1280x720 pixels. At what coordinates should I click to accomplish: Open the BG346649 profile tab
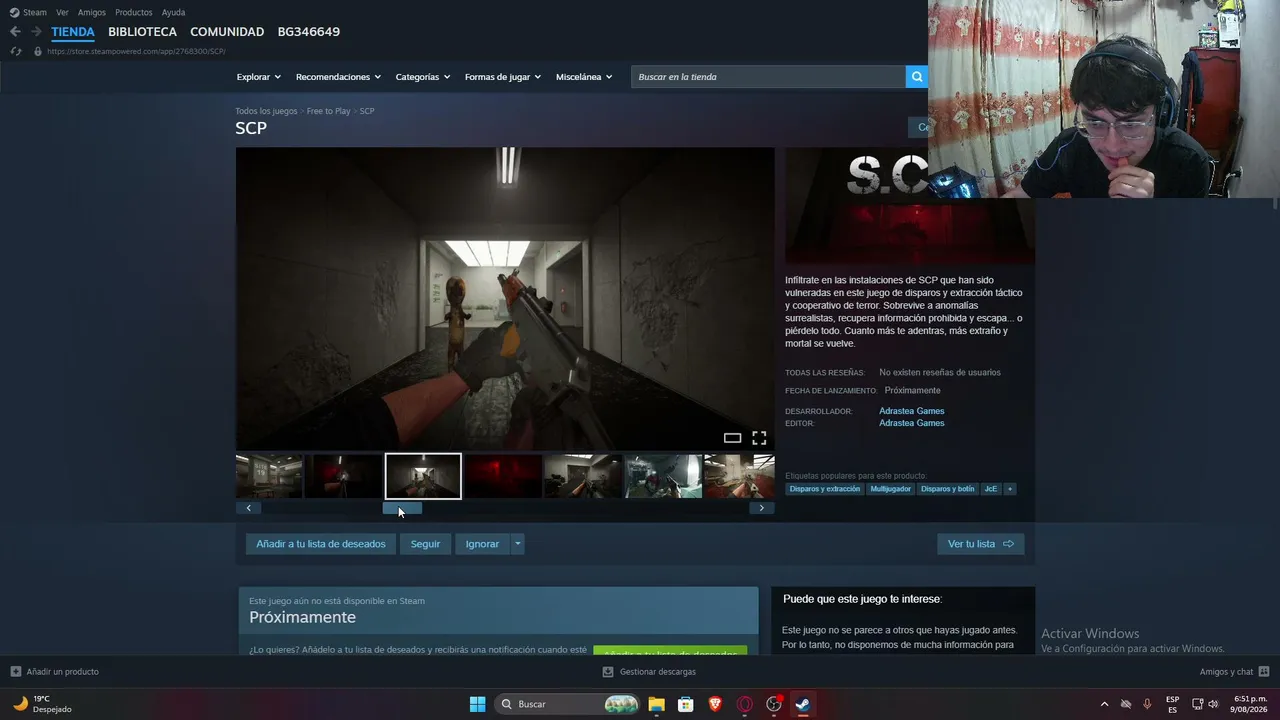(x=309, y=32)
